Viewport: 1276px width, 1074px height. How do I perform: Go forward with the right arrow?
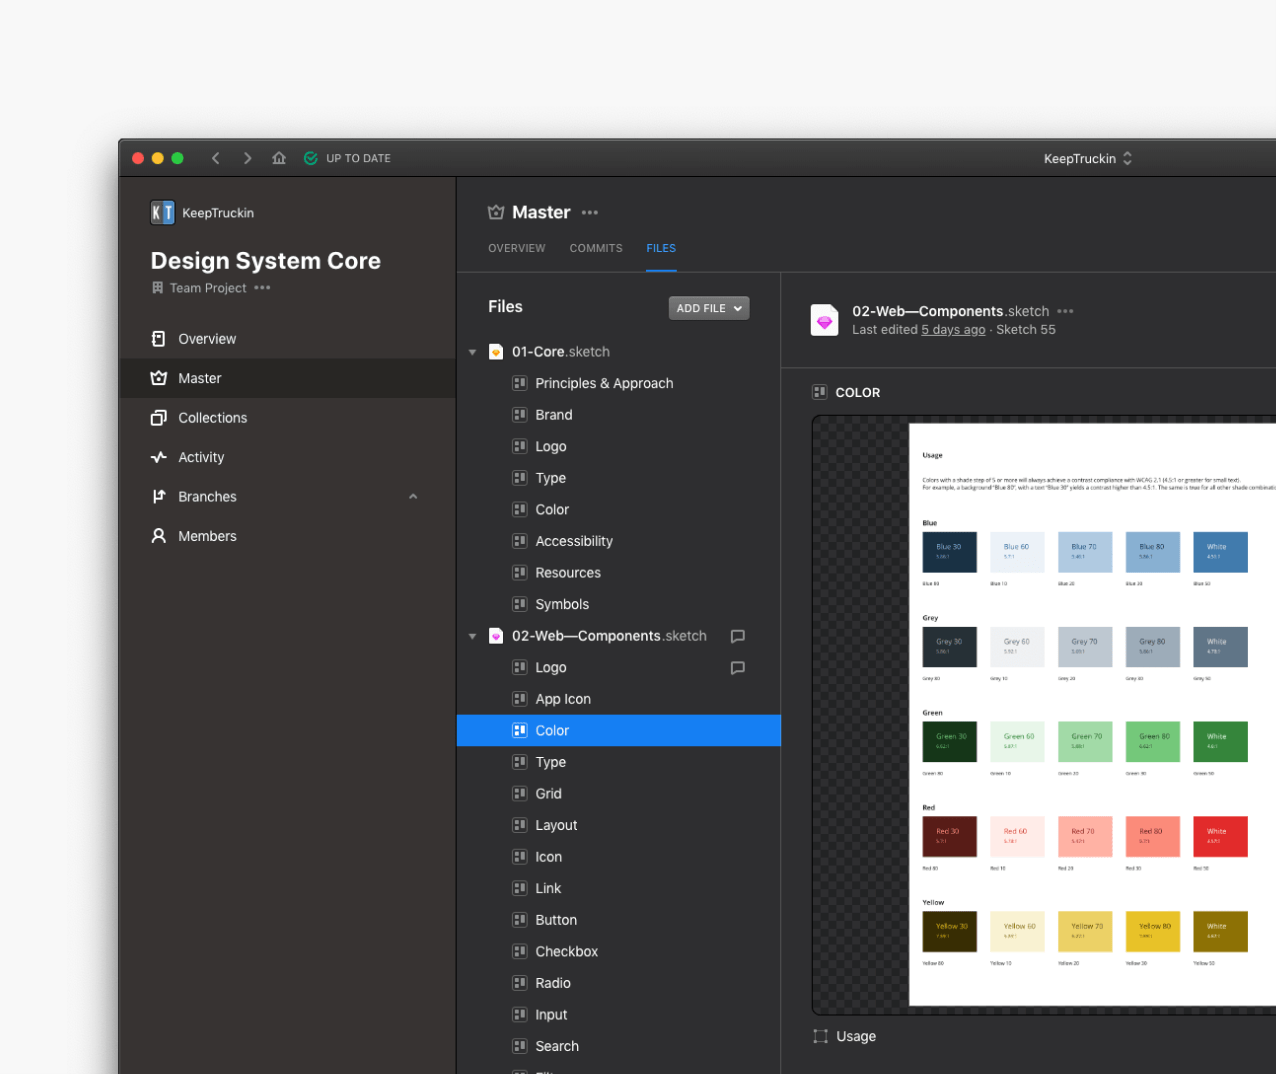click(x=247, y=158)
